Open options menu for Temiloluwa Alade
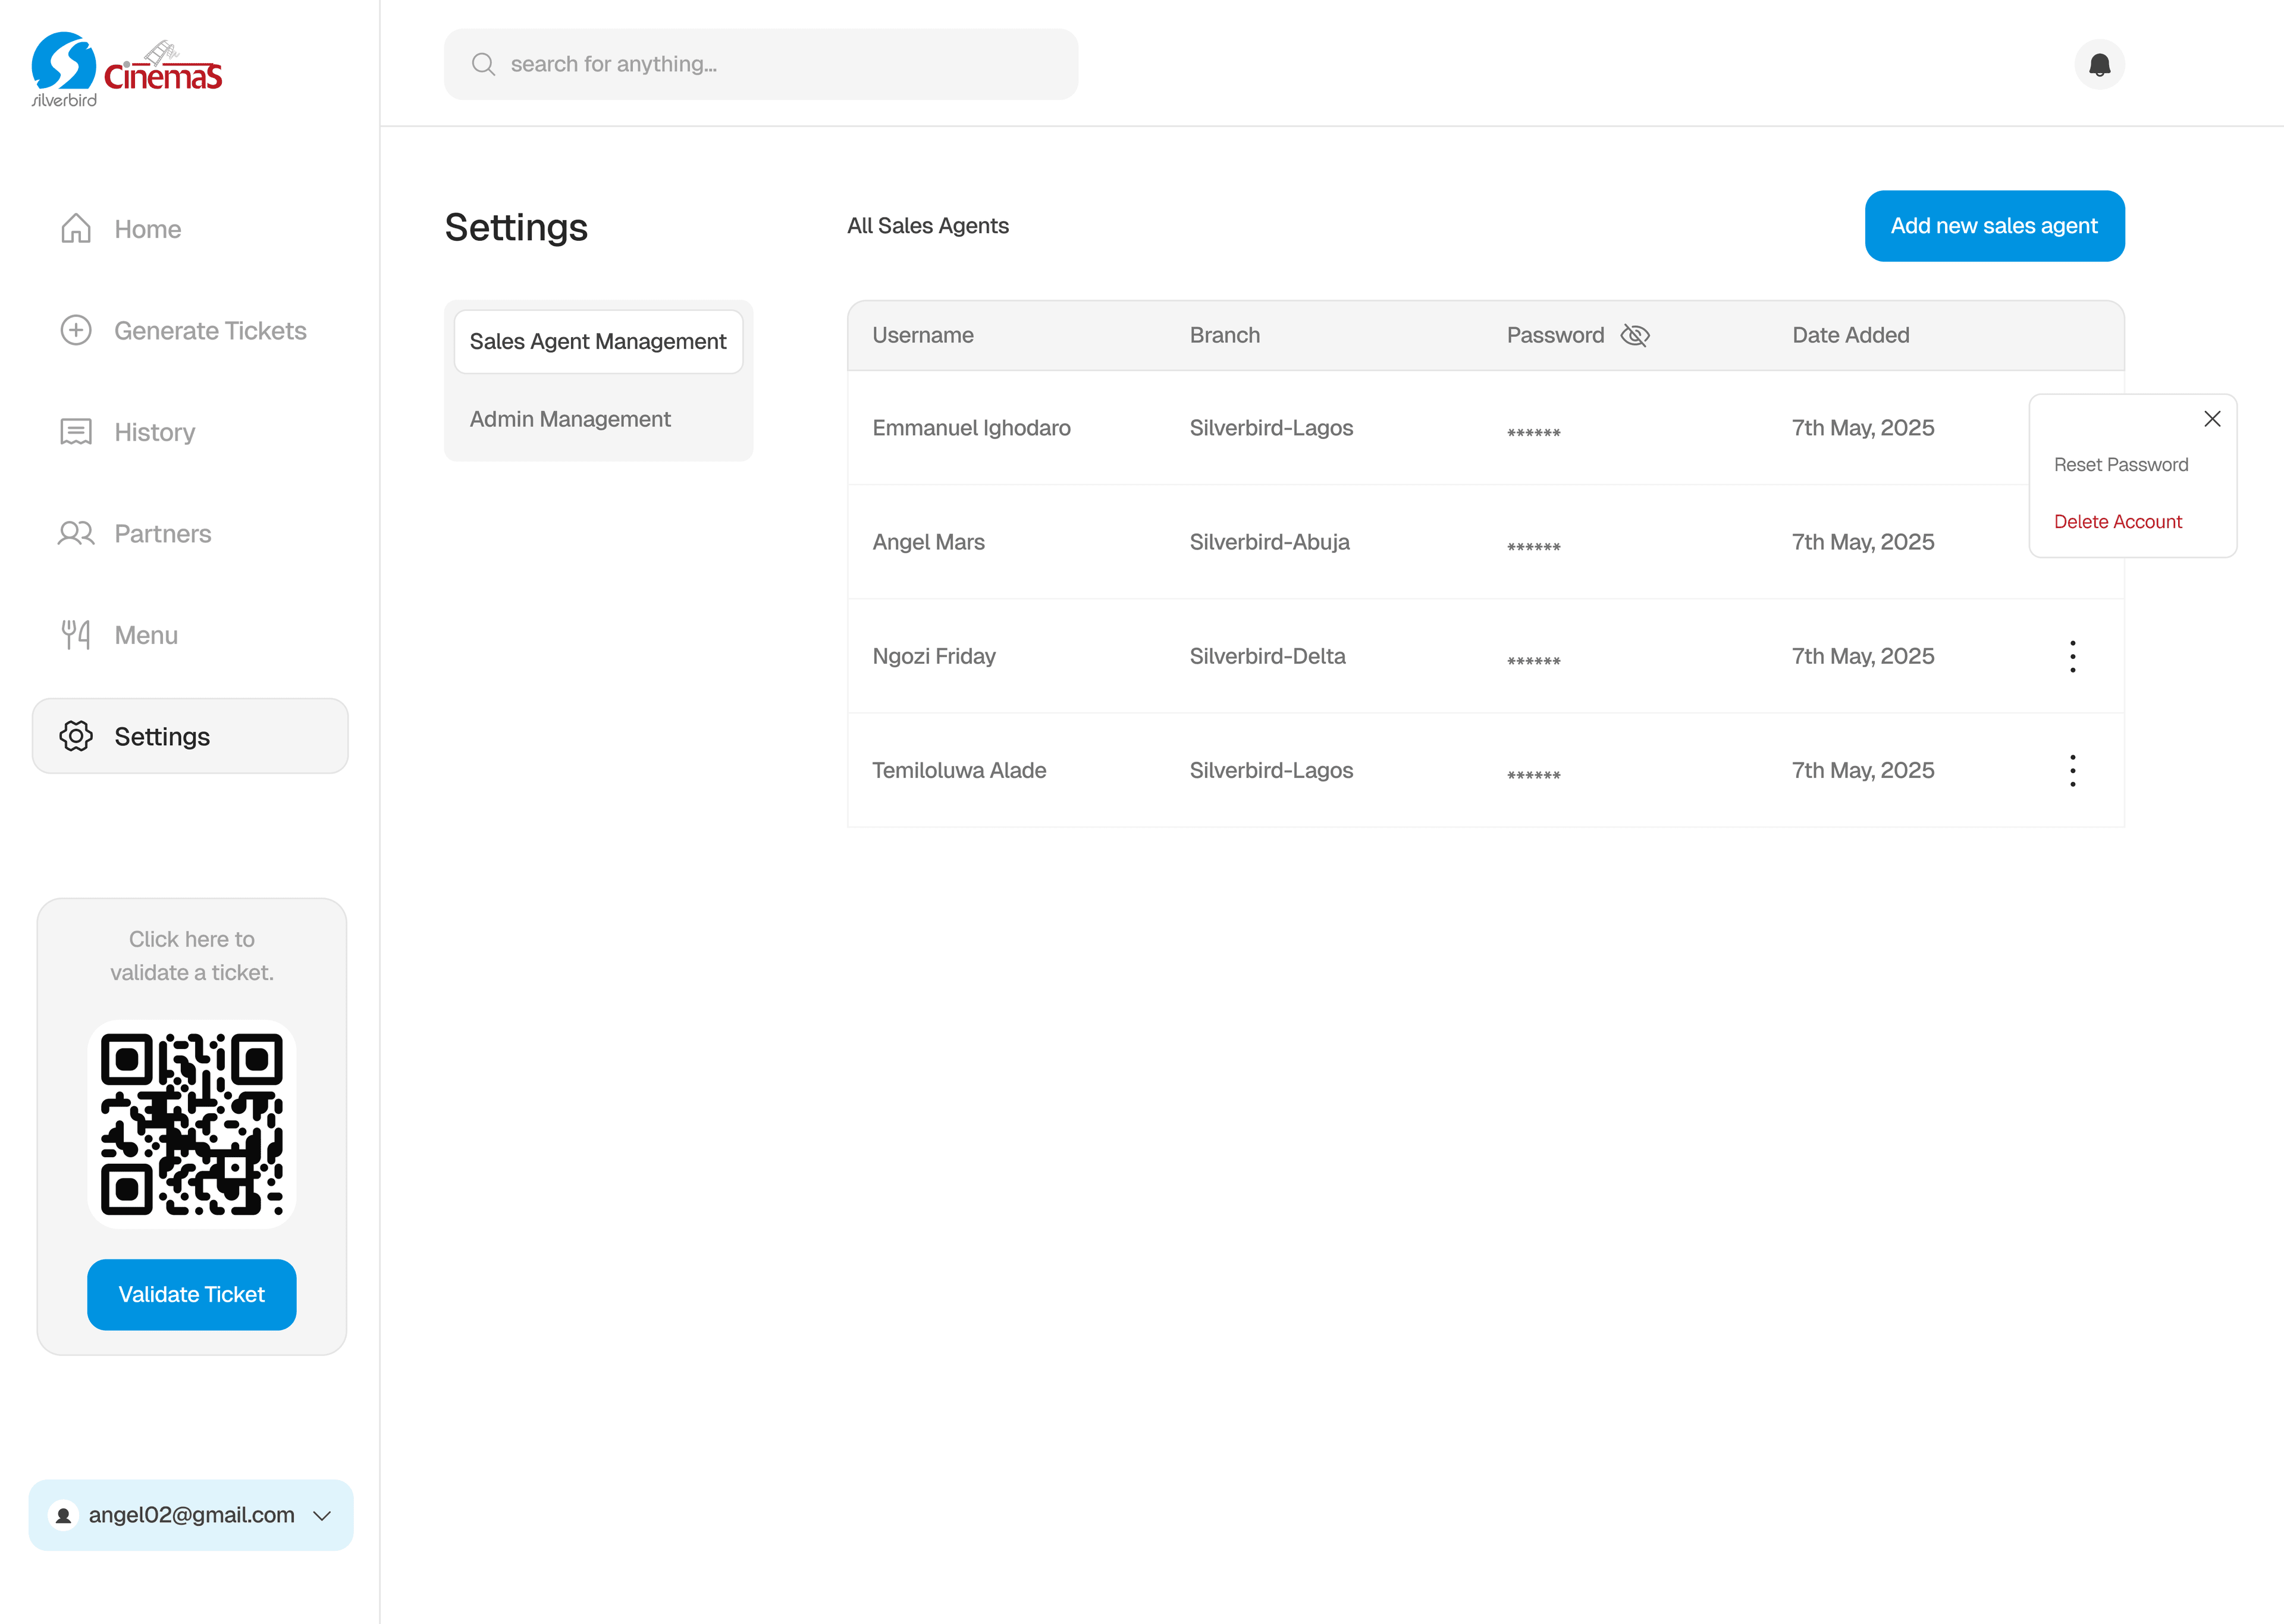Viewport: 2284px width, 1624px height. pos(2072,770)
